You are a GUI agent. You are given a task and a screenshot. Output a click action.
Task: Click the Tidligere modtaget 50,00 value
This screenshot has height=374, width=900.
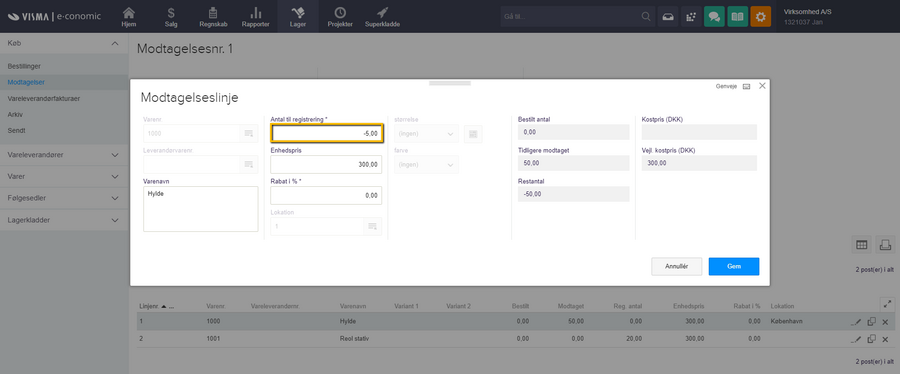click(573, 163)
